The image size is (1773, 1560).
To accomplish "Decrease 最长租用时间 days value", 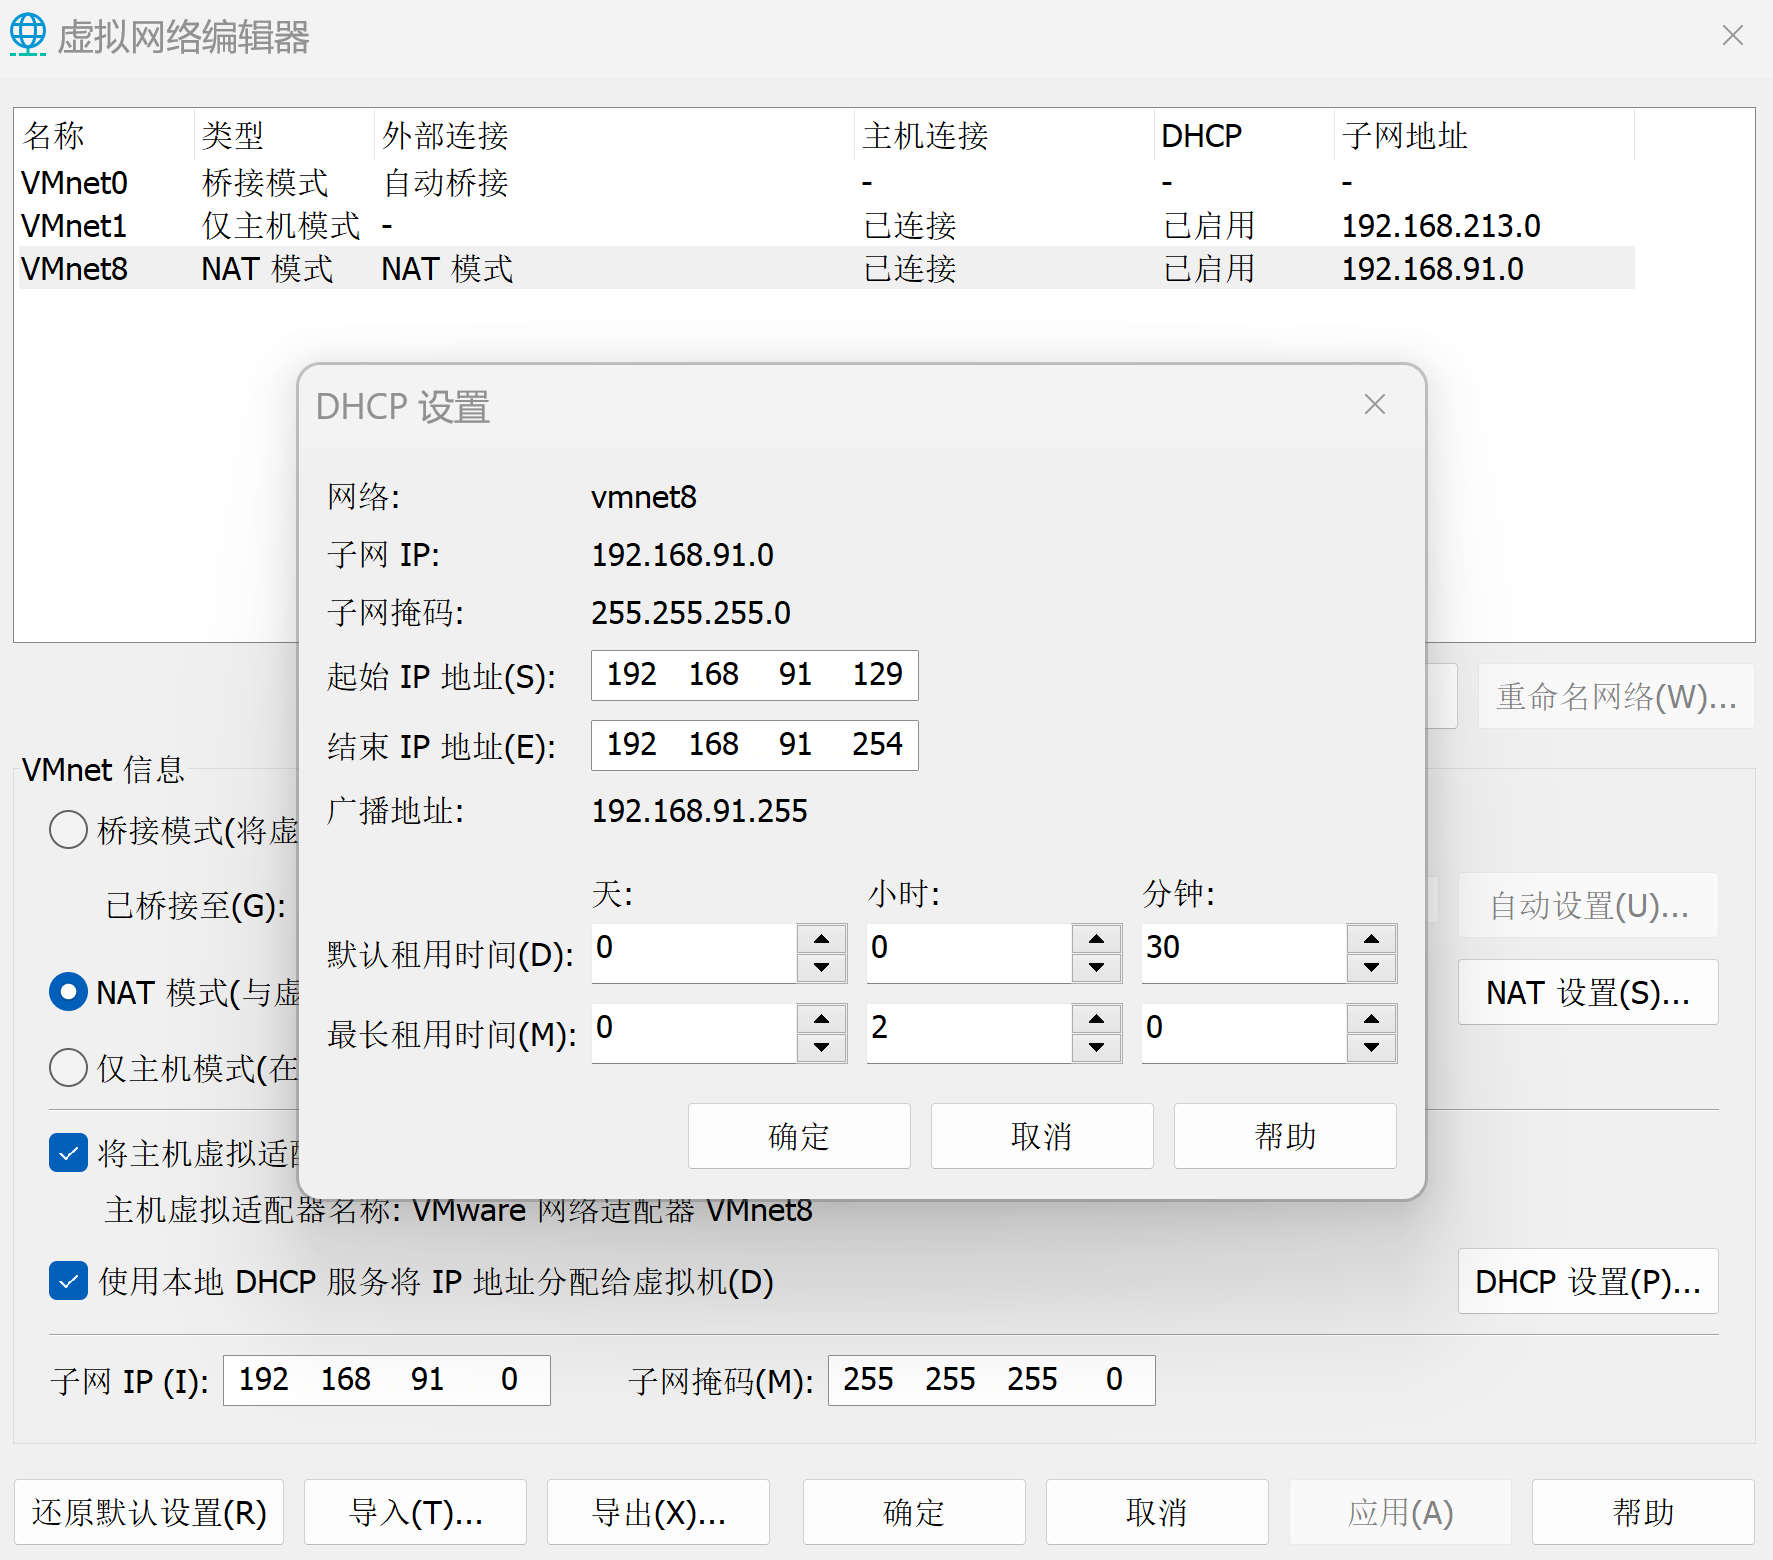I will 822,1047.
